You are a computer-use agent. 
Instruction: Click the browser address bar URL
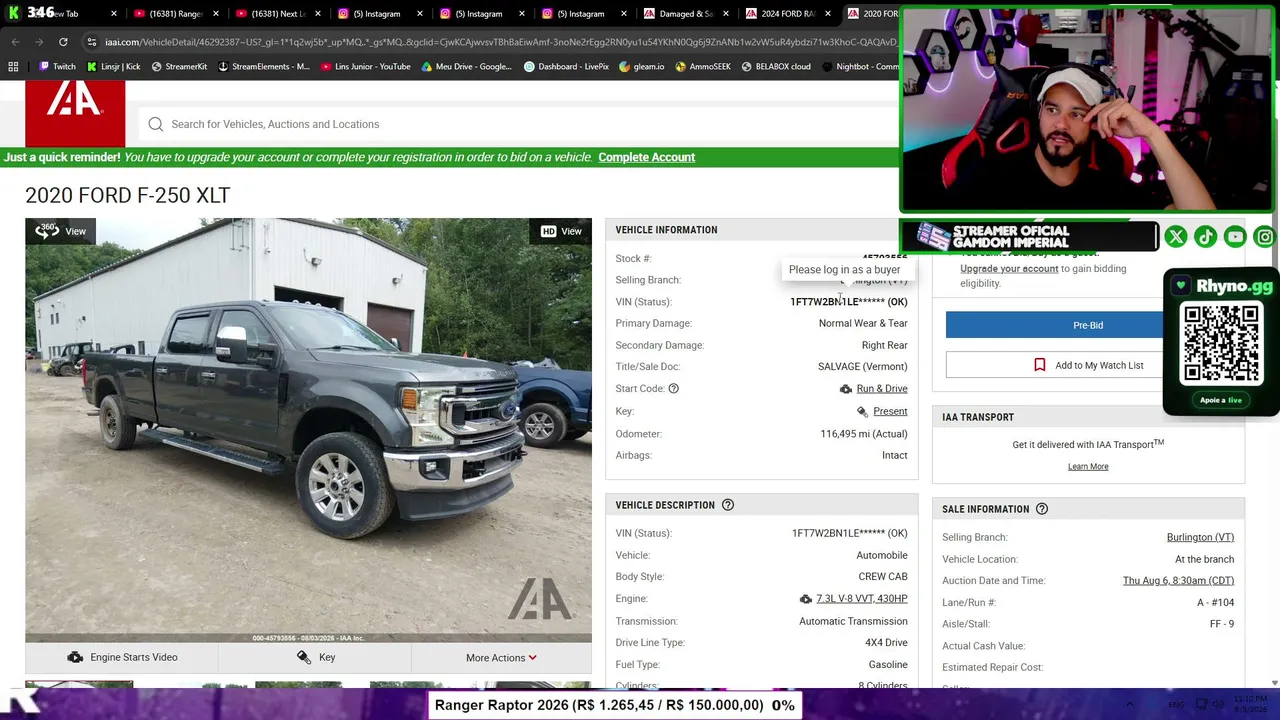[x=500, y=42]
